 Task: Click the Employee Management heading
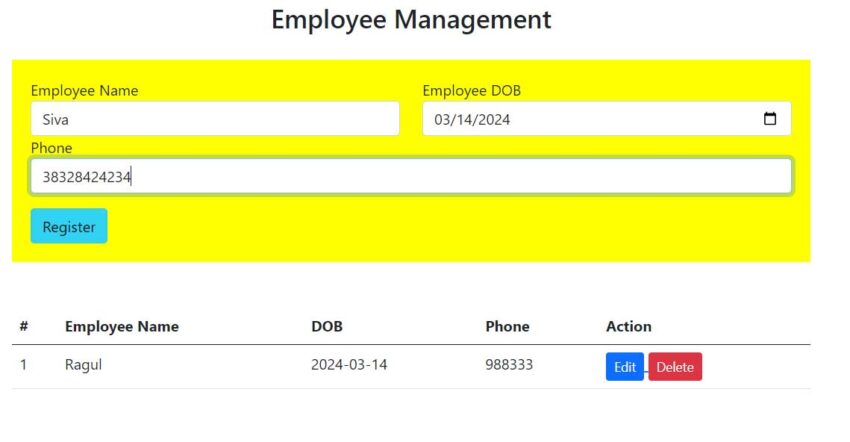411,19
